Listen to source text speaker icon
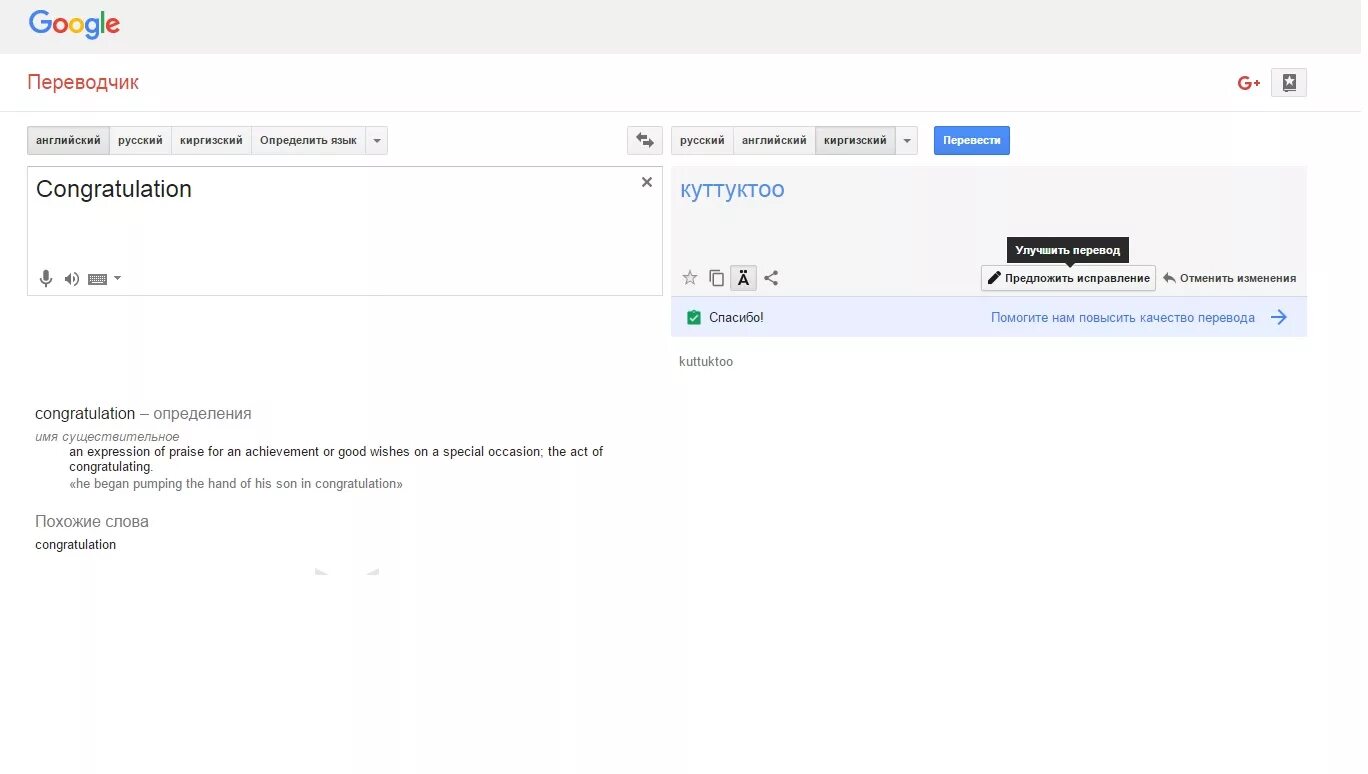1368x774 pixels. click(x=72, y=279)
